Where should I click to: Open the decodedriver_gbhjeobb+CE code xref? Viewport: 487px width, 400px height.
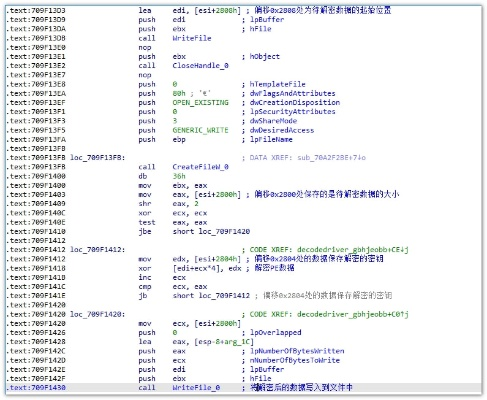pos(353,249)
